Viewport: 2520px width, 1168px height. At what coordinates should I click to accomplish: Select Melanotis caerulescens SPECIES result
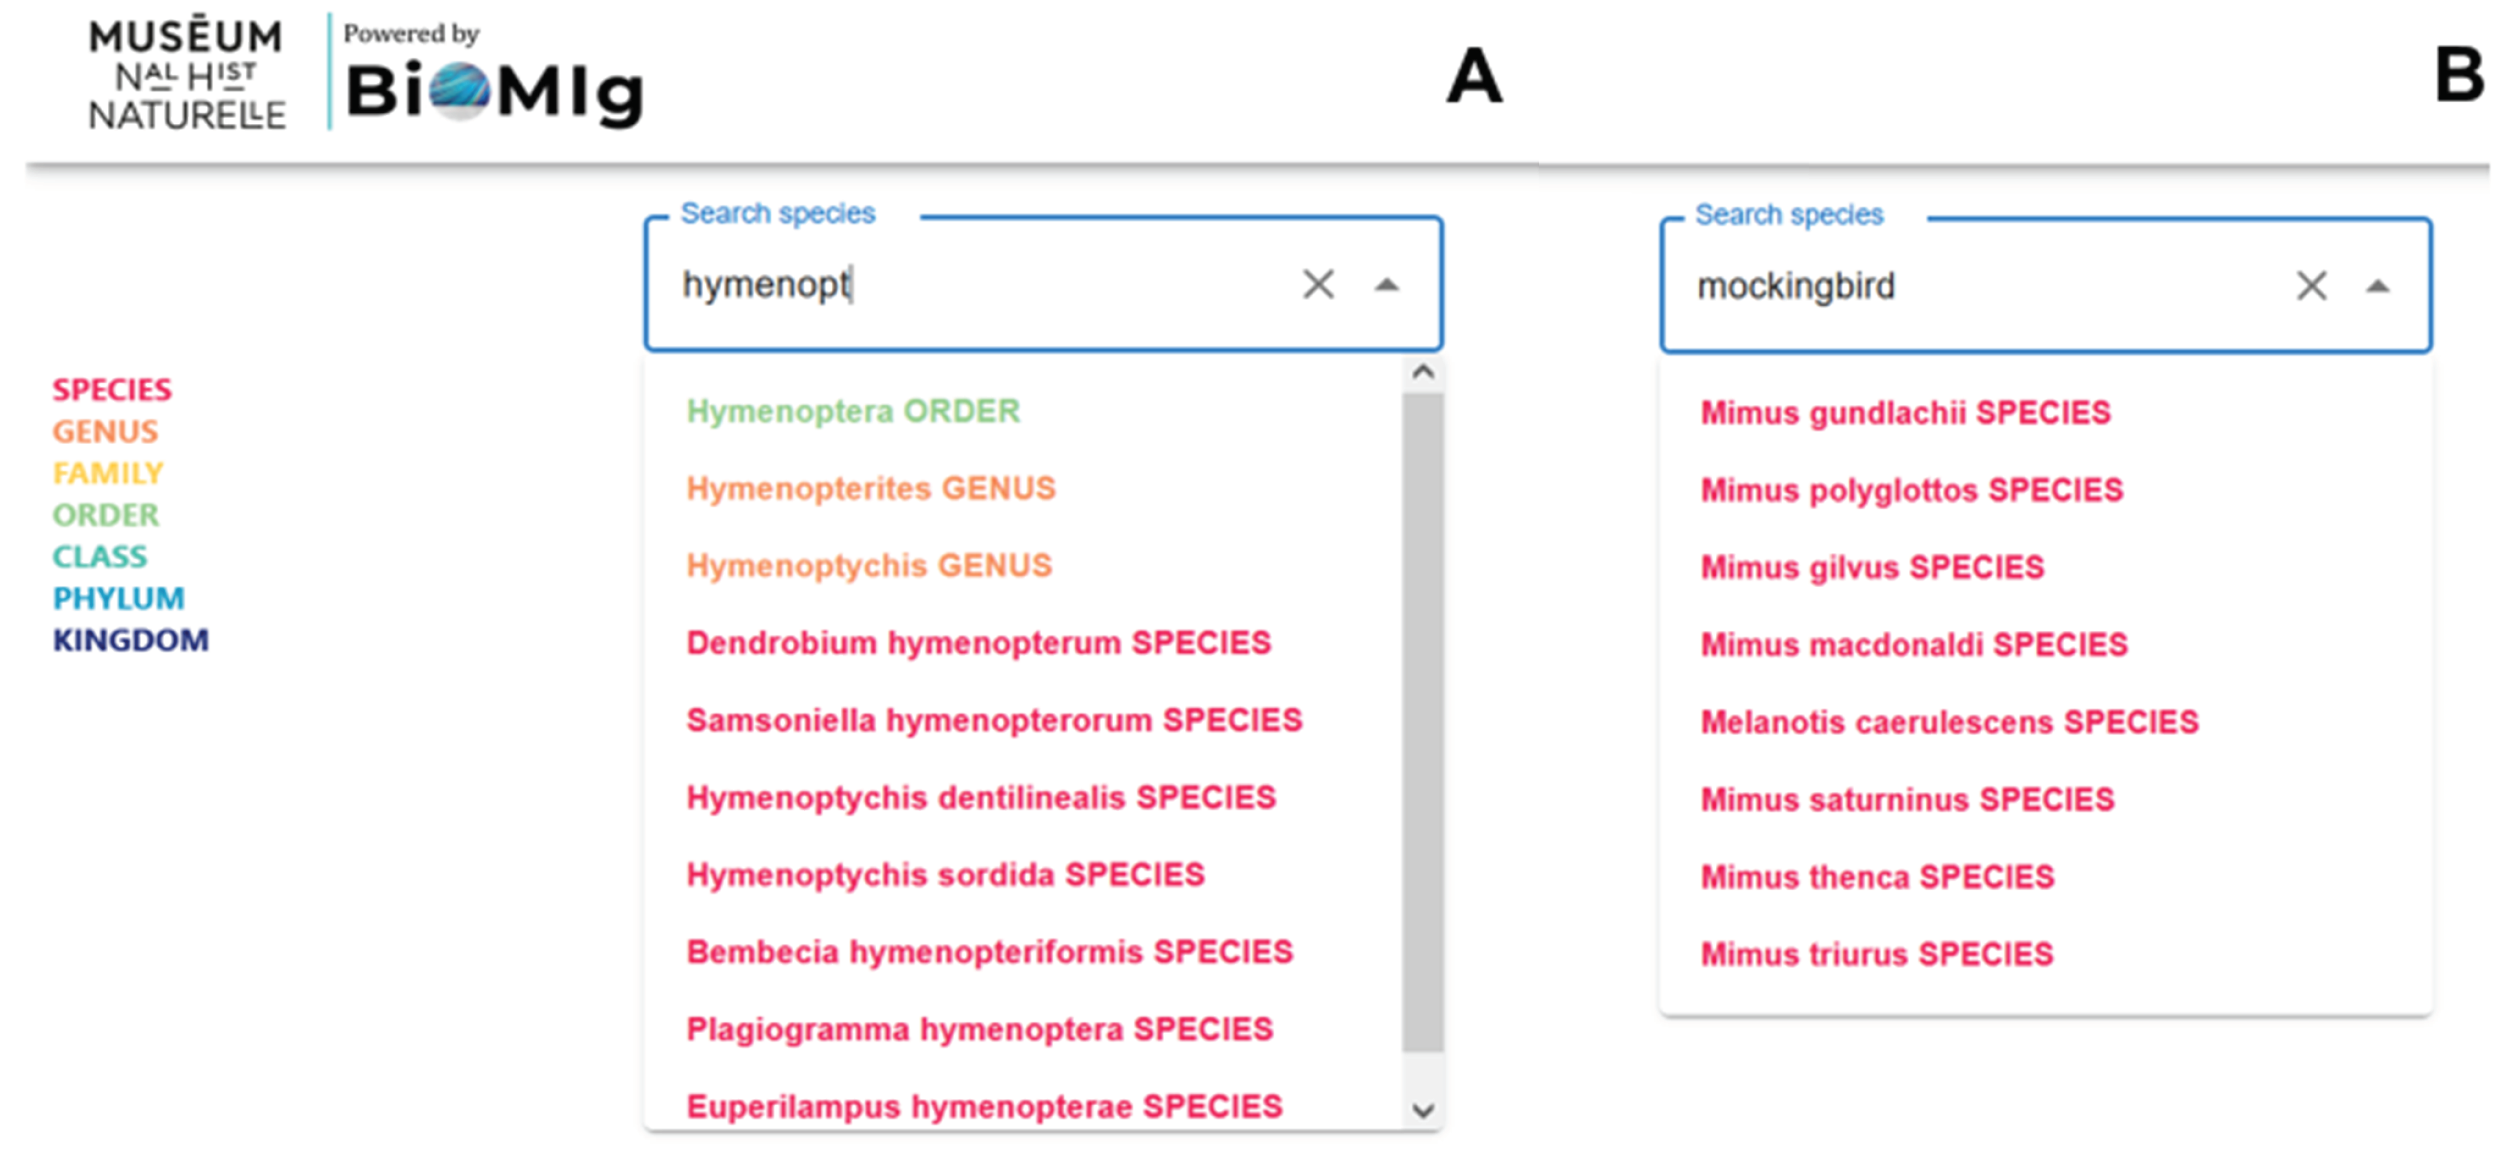coord(1949,722)
